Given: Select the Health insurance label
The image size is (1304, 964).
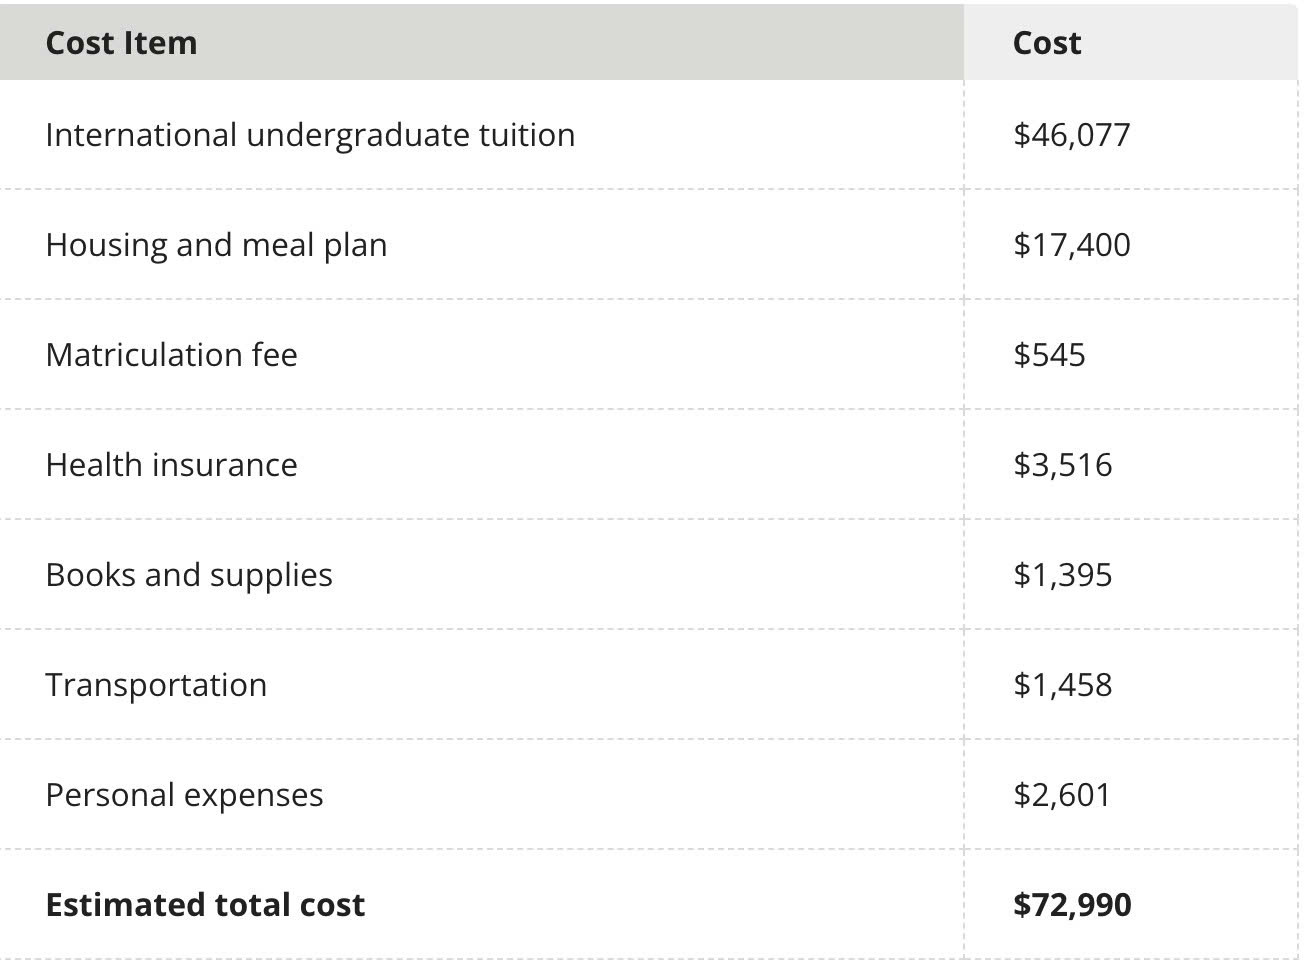Looking at the screenshot, I should 171,465.
